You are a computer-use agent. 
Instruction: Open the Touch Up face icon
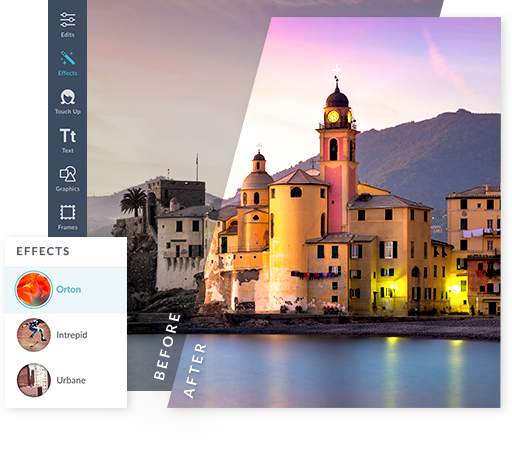68,97
